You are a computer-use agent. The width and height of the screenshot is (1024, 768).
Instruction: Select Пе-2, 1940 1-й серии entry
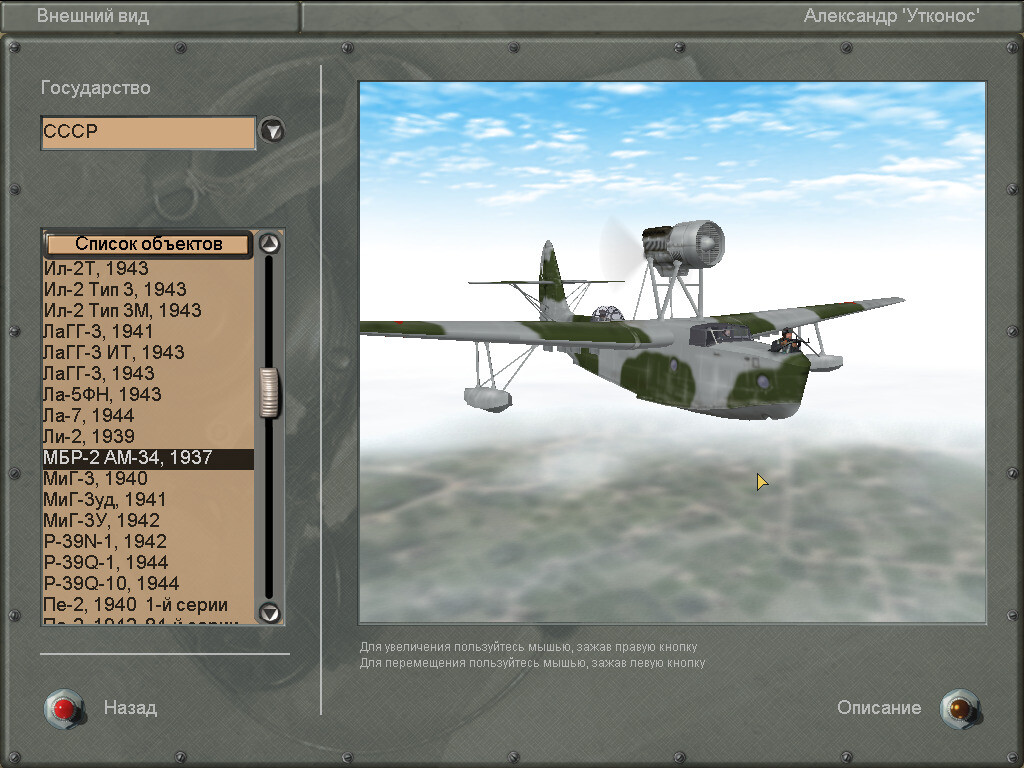click(x=148, y=604)
